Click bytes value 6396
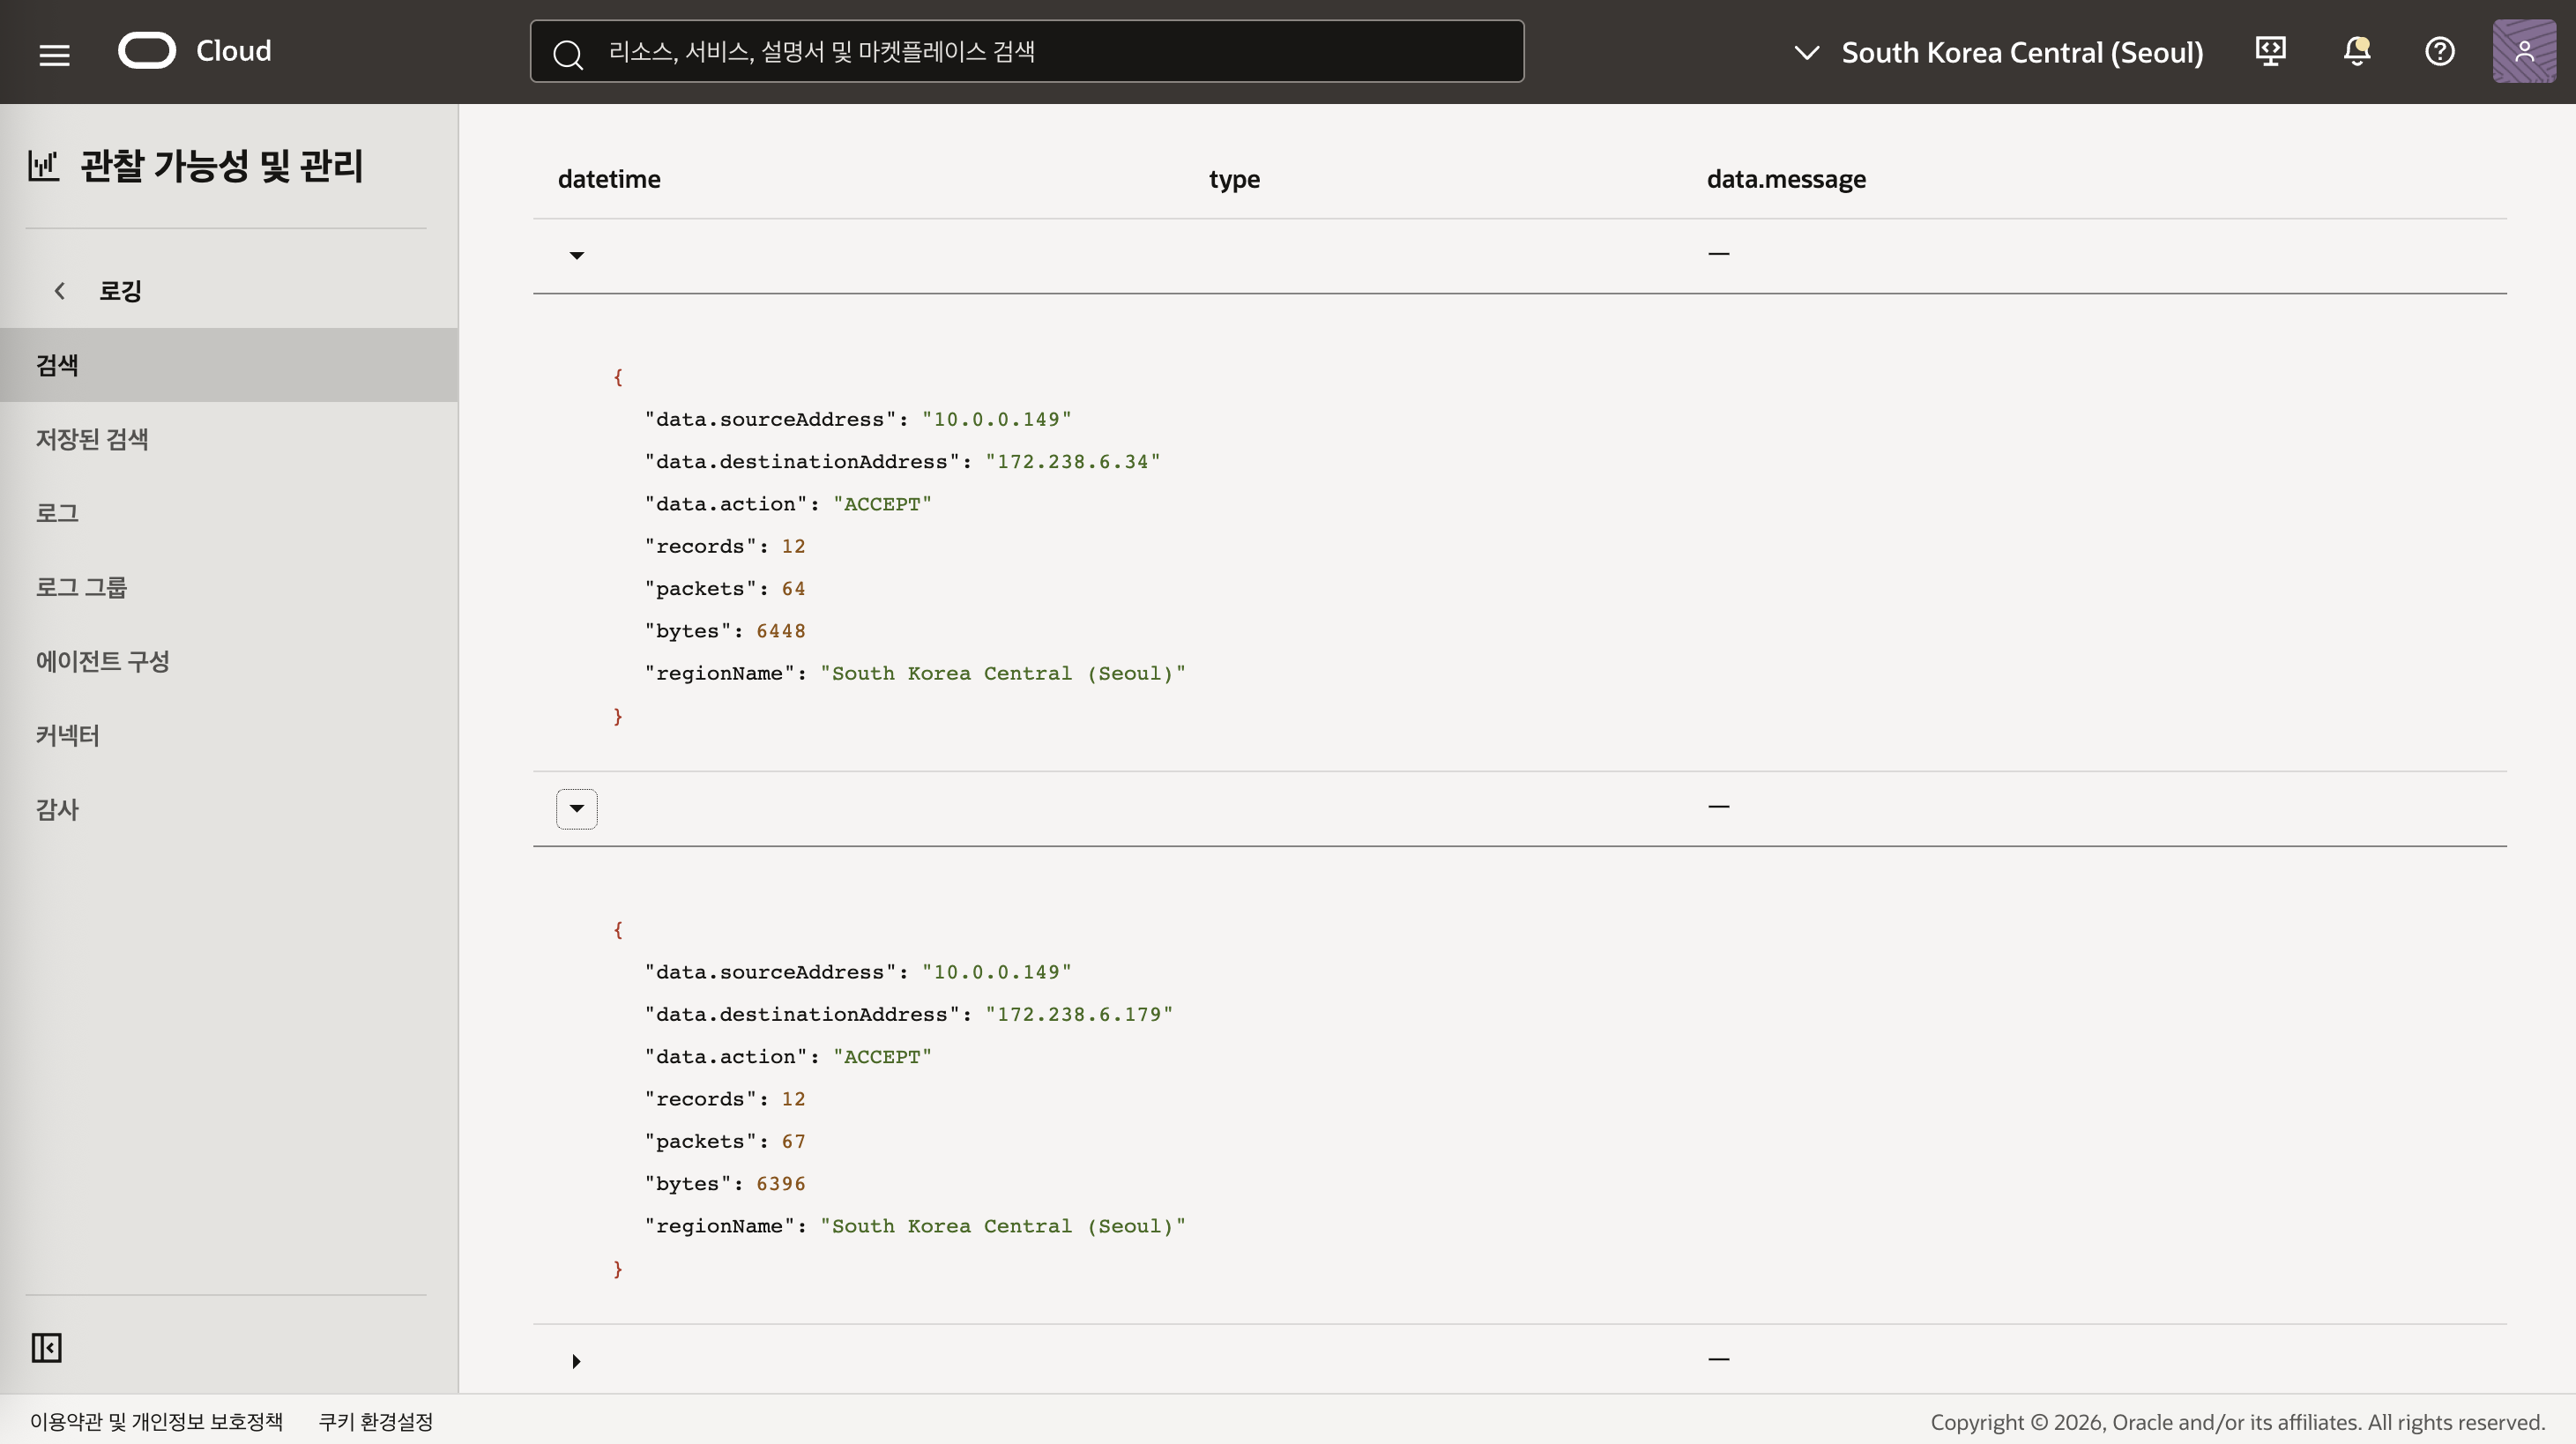Image resolution: width=2576 pixels, height=1444 pixels. pos(781,1184)
